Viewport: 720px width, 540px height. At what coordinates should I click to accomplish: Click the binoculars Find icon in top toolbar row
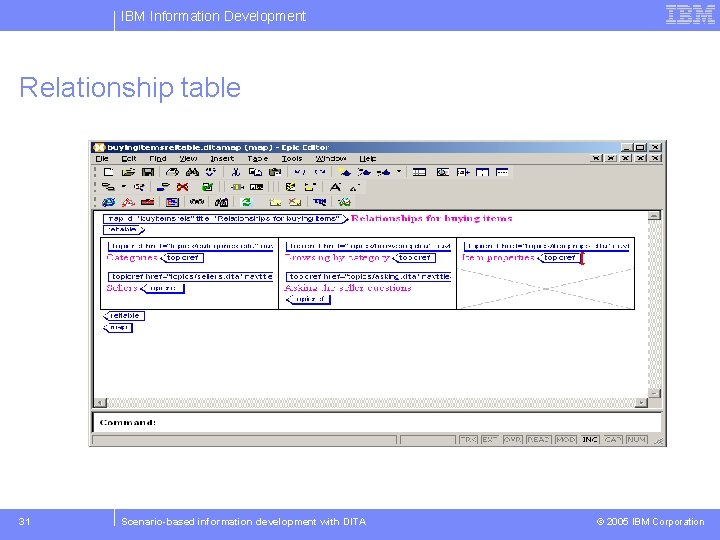pyautogui.click(x=192, y=172)
